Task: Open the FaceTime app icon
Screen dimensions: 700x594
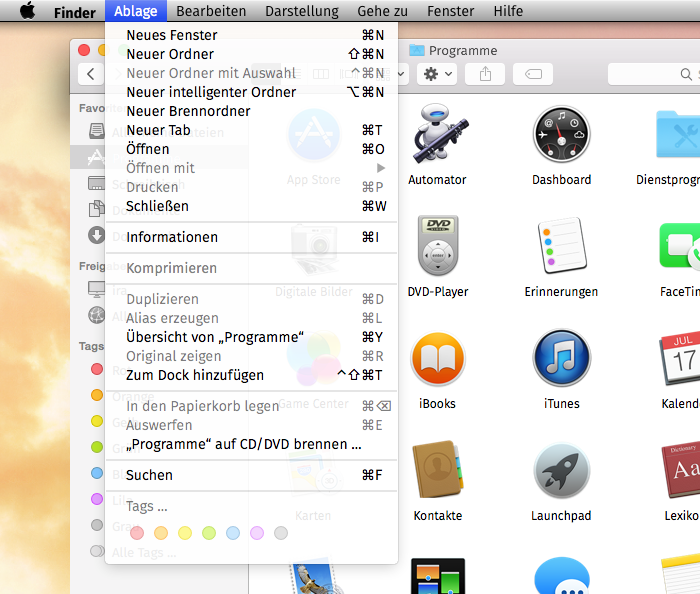Action: (x=680, y=246)
